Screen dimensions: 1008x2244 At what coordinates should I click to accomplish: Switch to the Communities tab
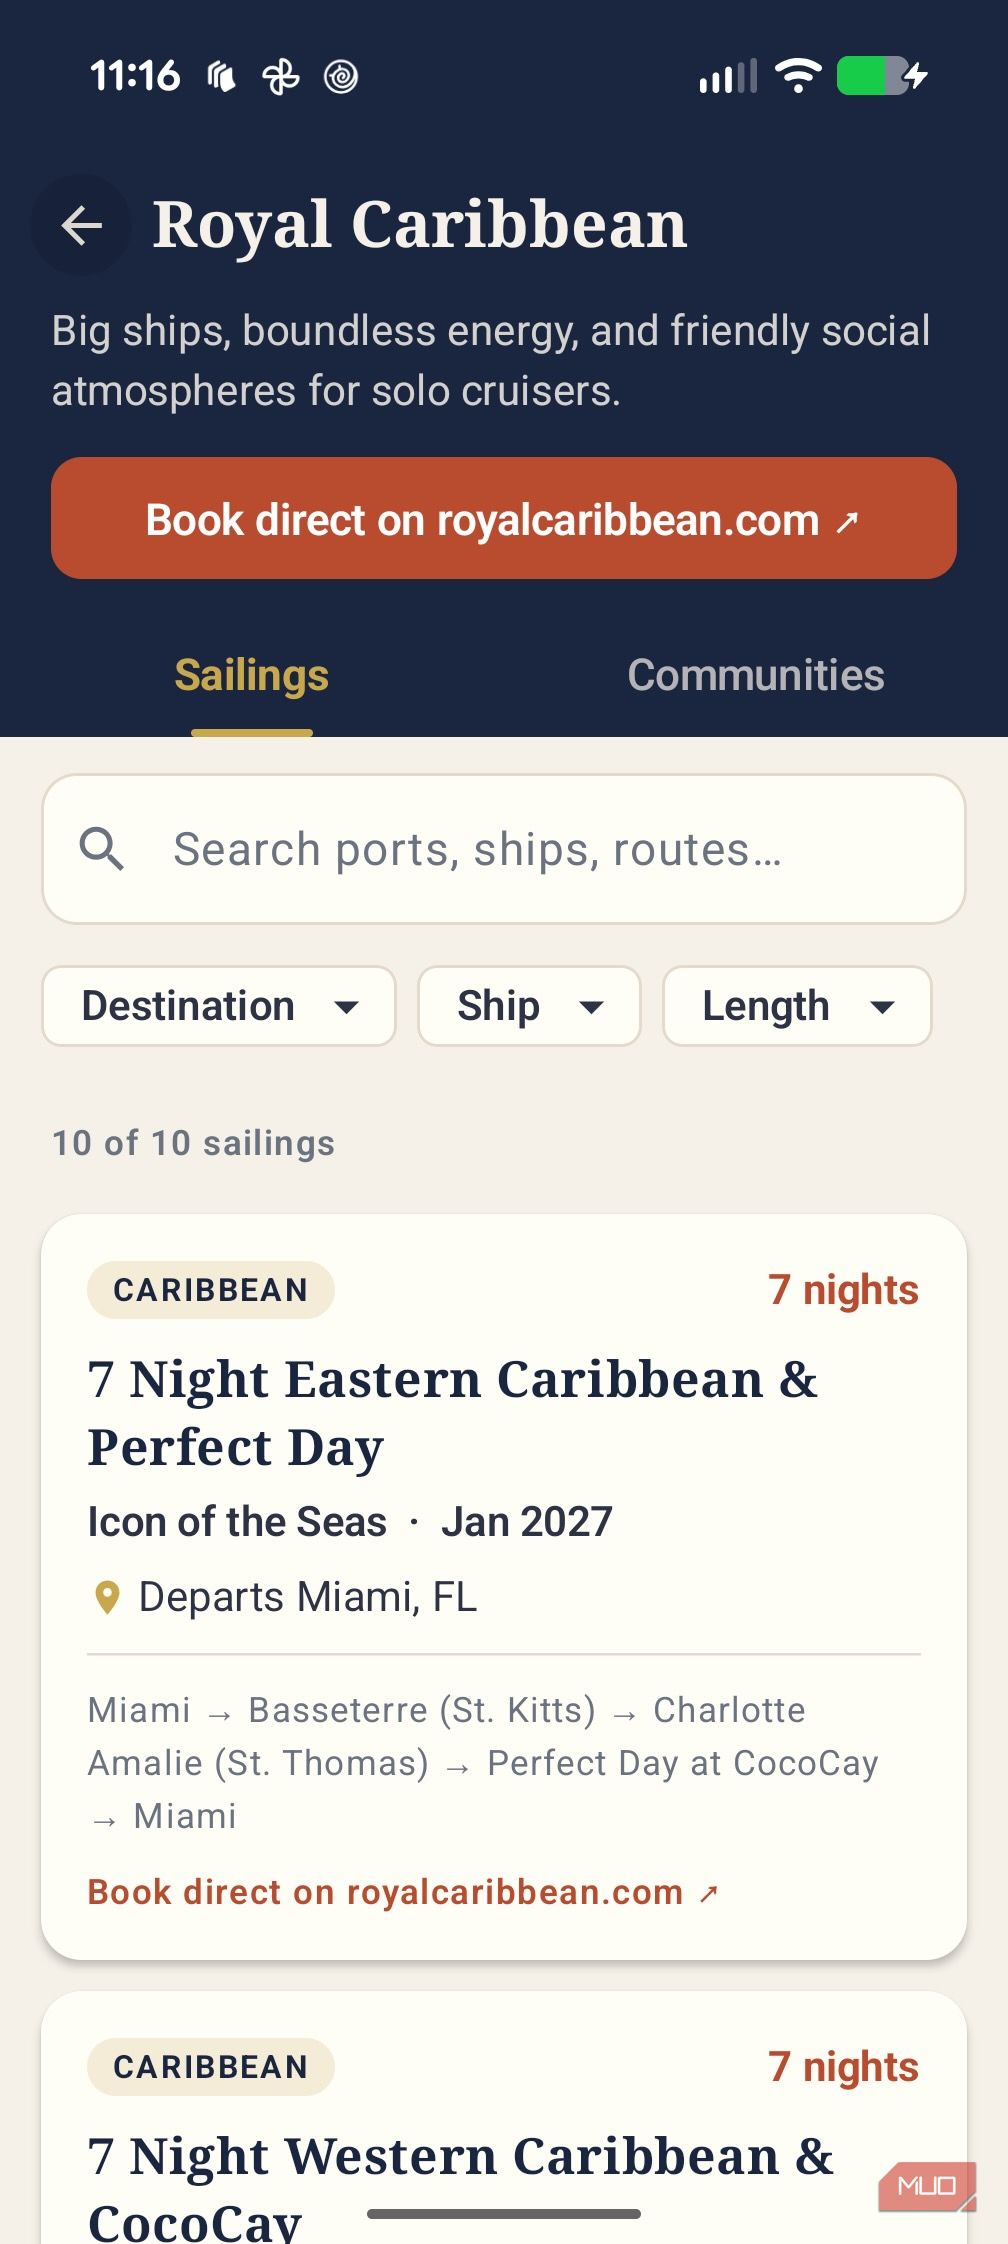tap(756, 675)
